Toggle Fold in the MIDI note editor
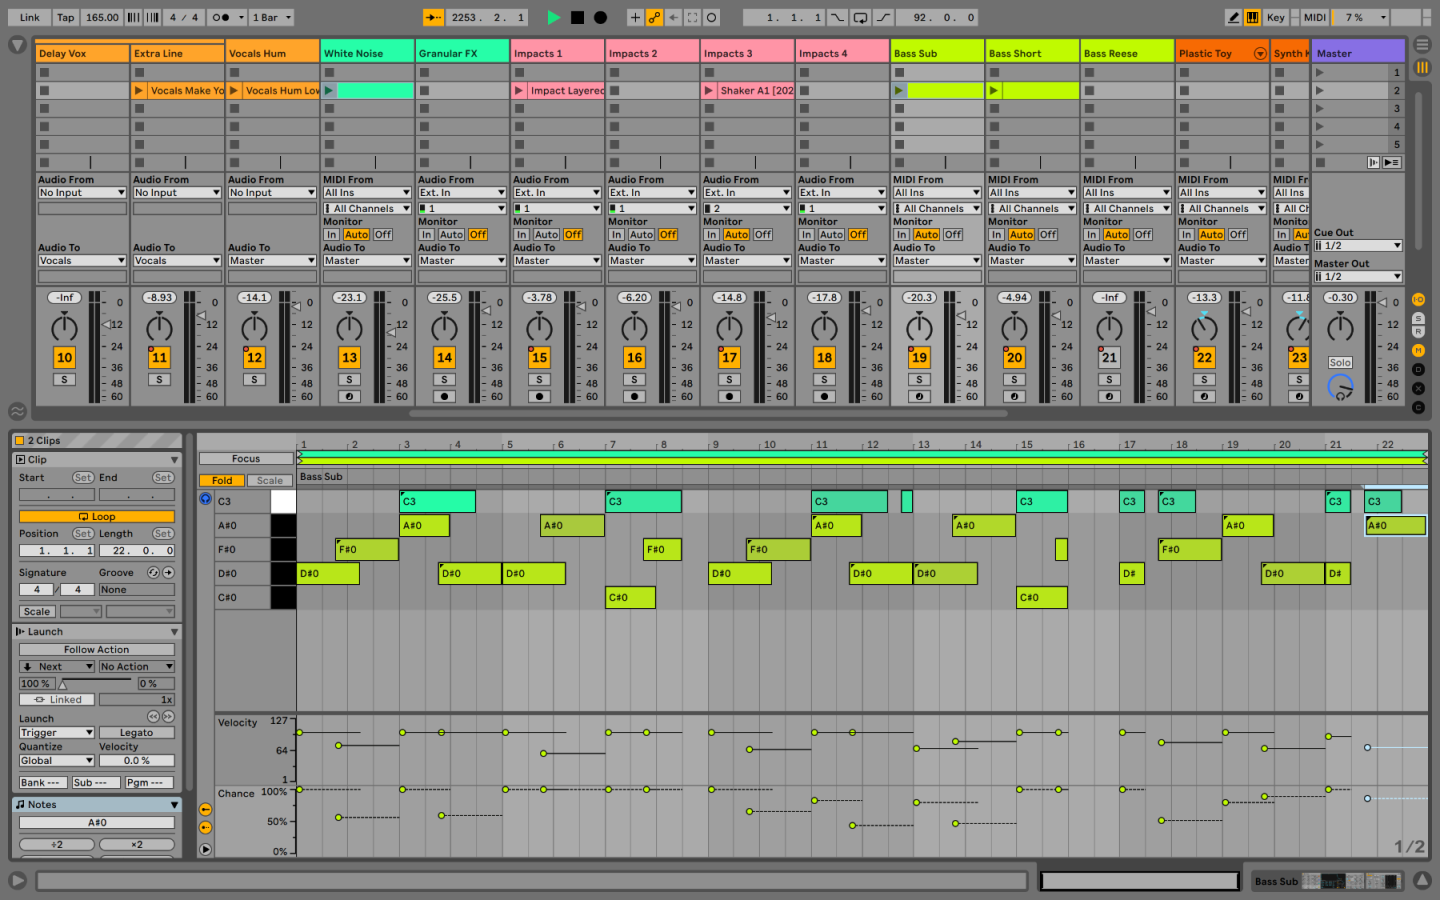Viewport: 1440px width, 900px height. 220,480
